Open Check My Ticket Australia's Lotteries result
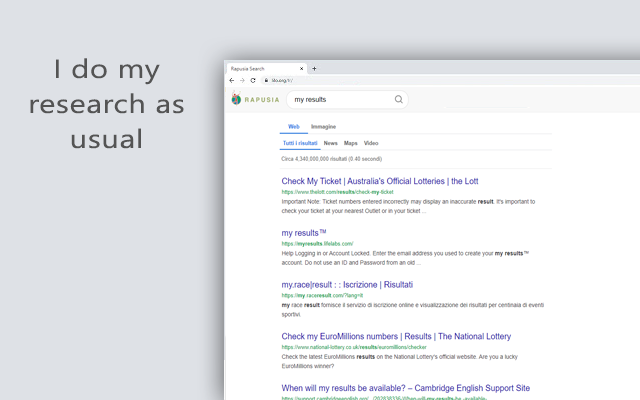640x400 pixels. 380,181
